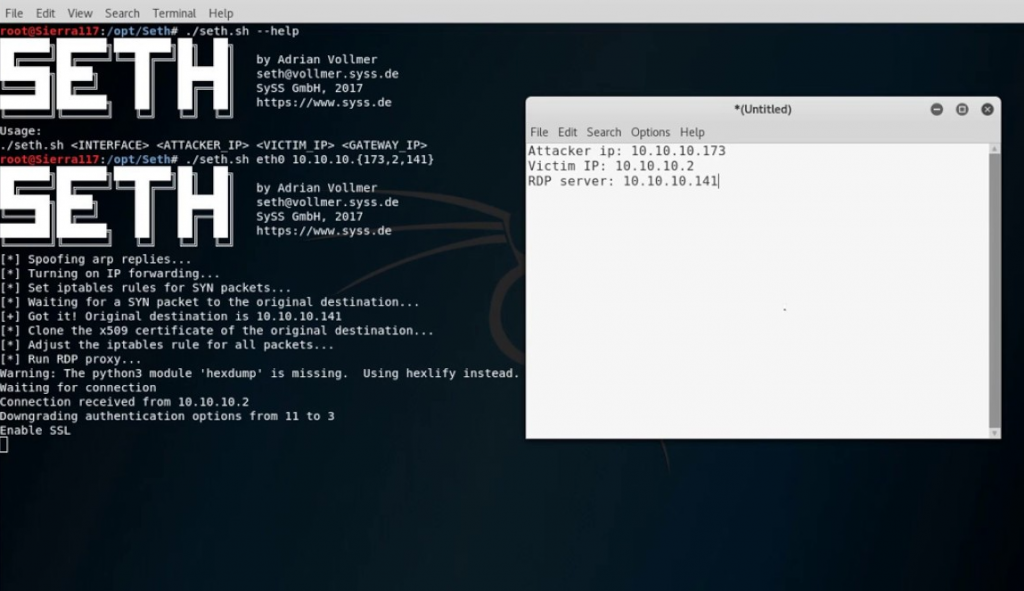Click 'Attacker ip: 10.10.10.173' line in editor
The image size is (1024, 591).
(627, 151)
